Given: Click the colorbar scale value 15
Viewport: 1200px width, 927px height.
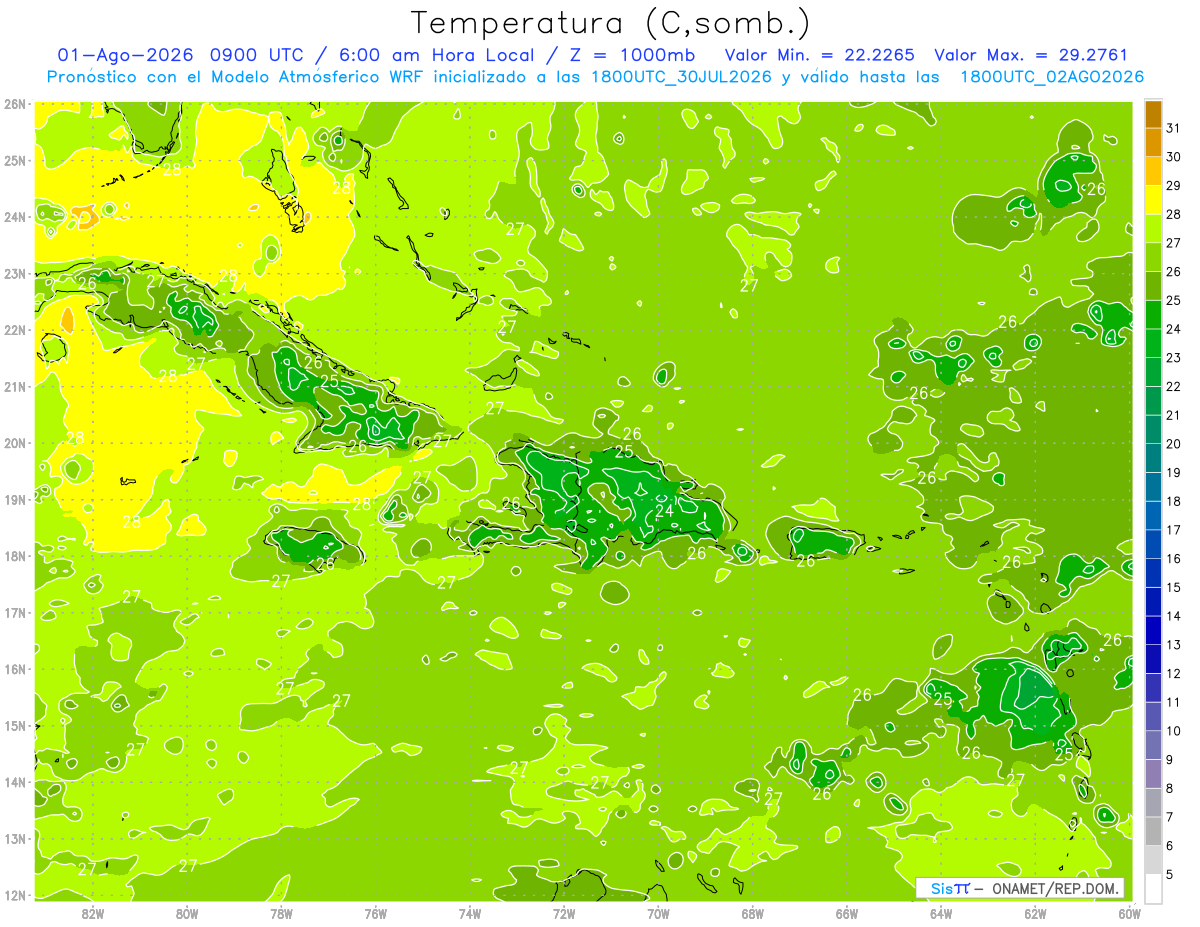Looking at the screenshot, I should pyautogui.click(x=1174, y=587).
